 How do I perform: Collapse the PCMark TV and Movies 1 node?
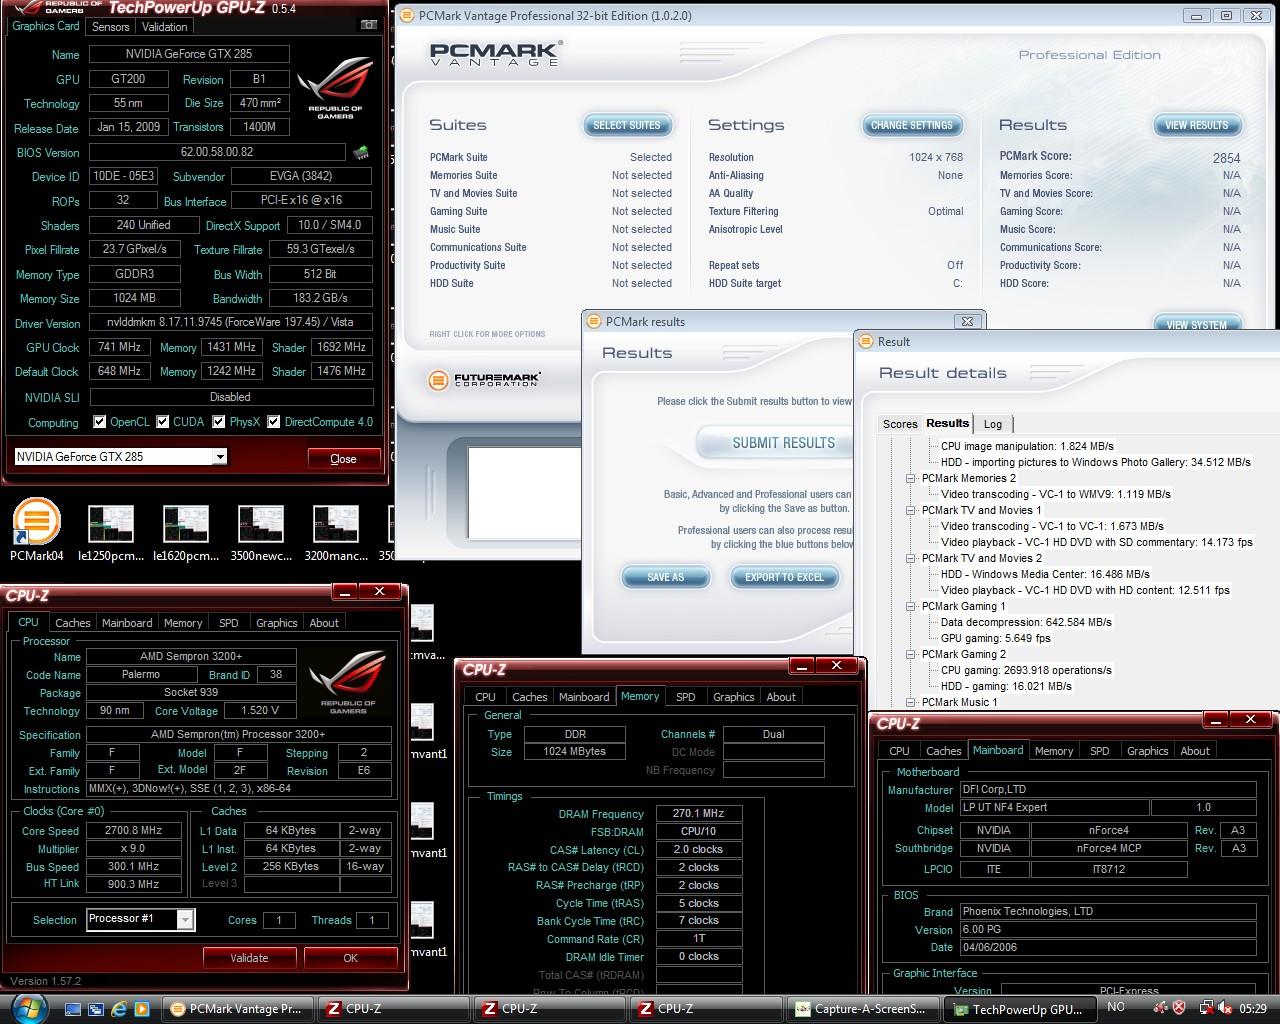(911, 510)
